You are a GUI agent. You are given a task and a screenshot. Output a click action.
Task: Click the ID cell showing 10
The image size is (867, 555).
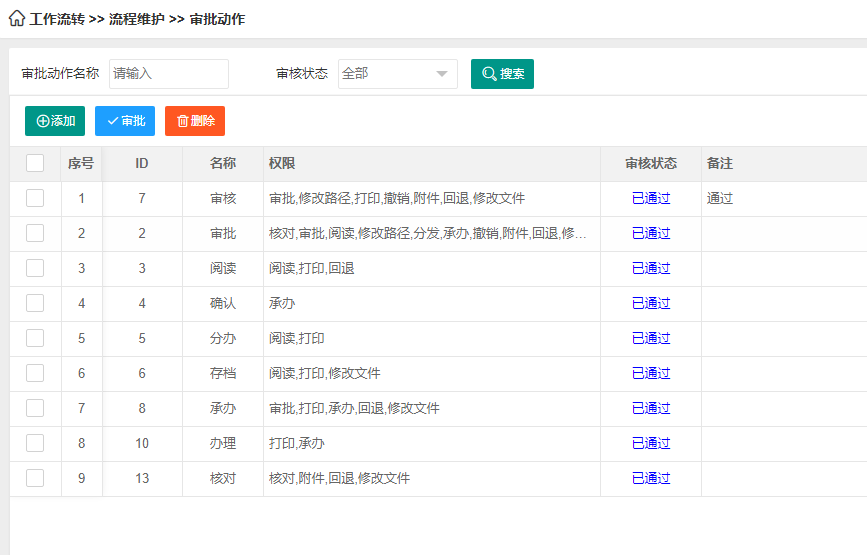pyautogui.click(x=142, y=443)
